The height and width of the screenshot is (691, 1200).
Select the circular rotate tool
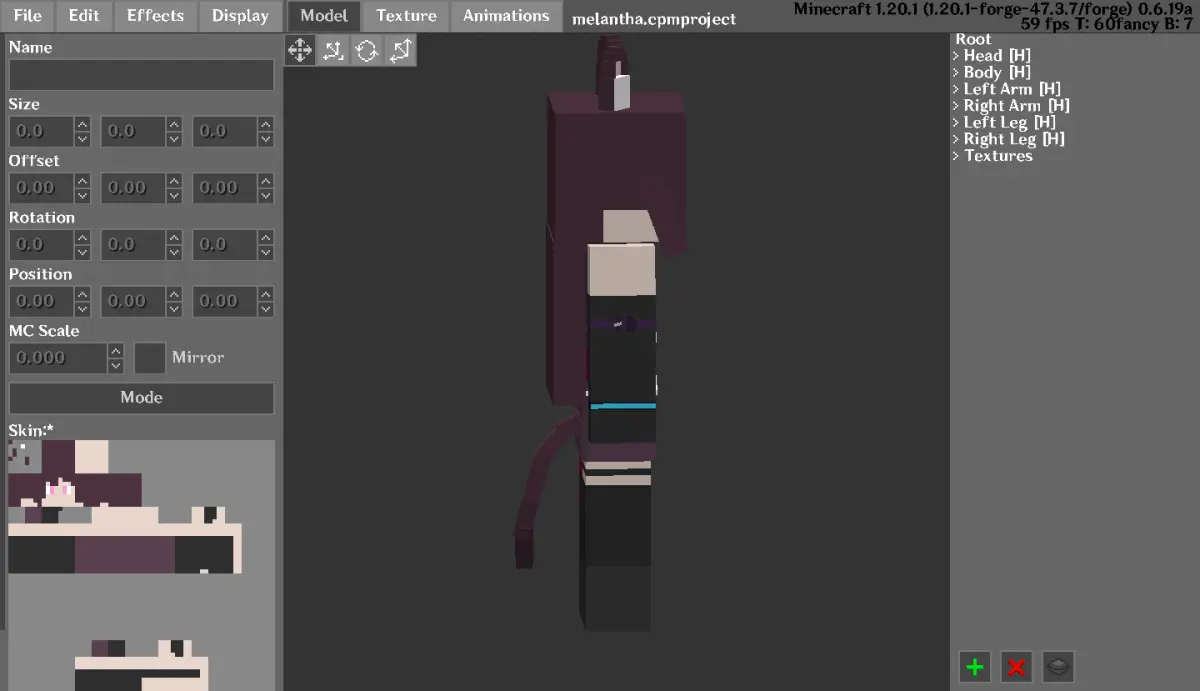tap(367, 51)
